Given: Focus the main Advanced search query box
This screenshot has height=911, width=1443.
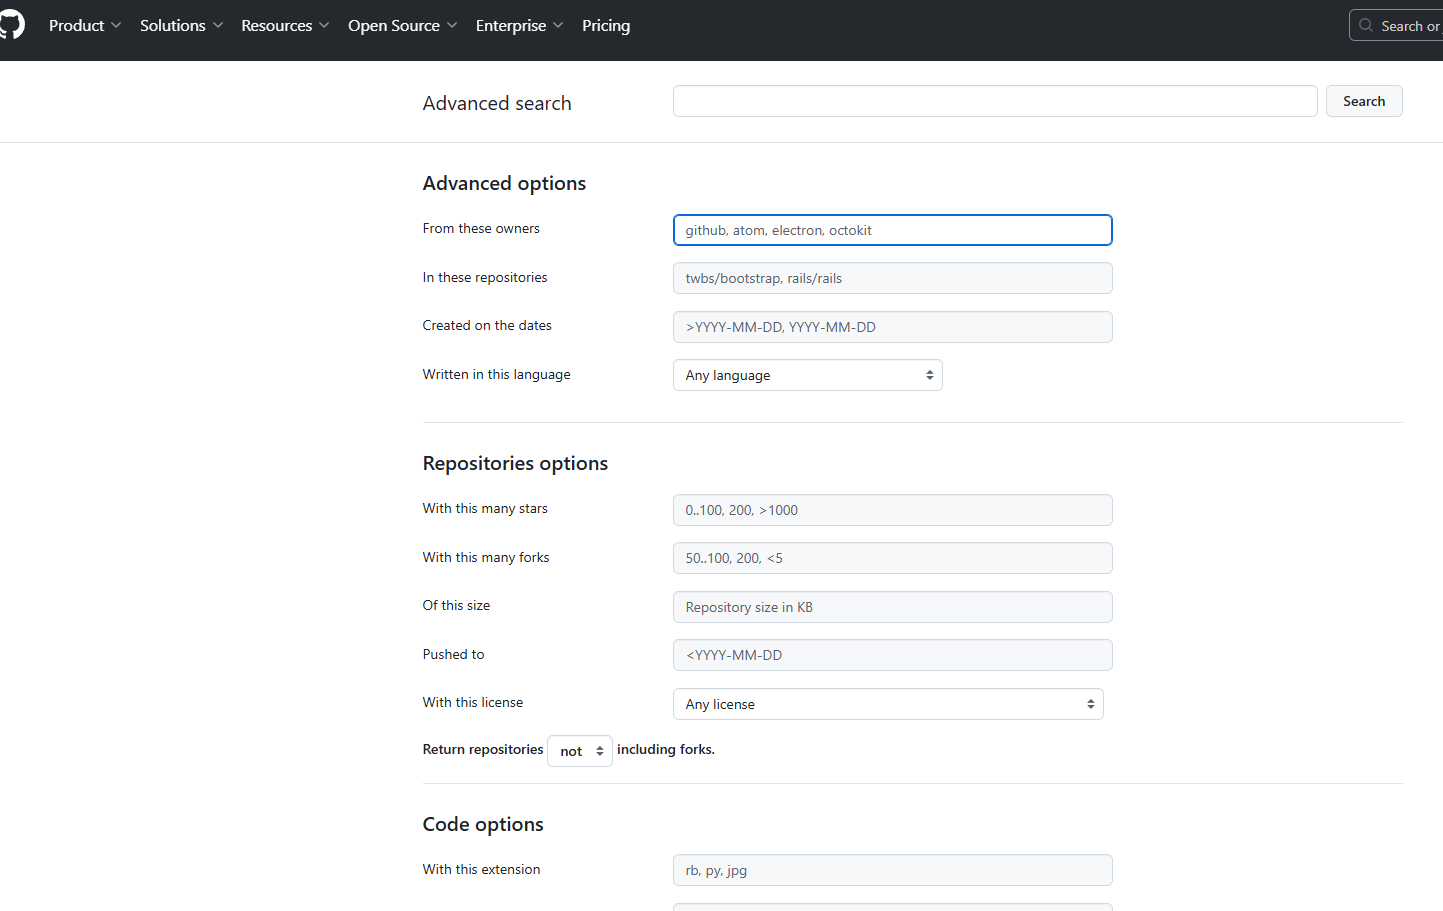Looking at the screenshot, I should tap(994, 101).
